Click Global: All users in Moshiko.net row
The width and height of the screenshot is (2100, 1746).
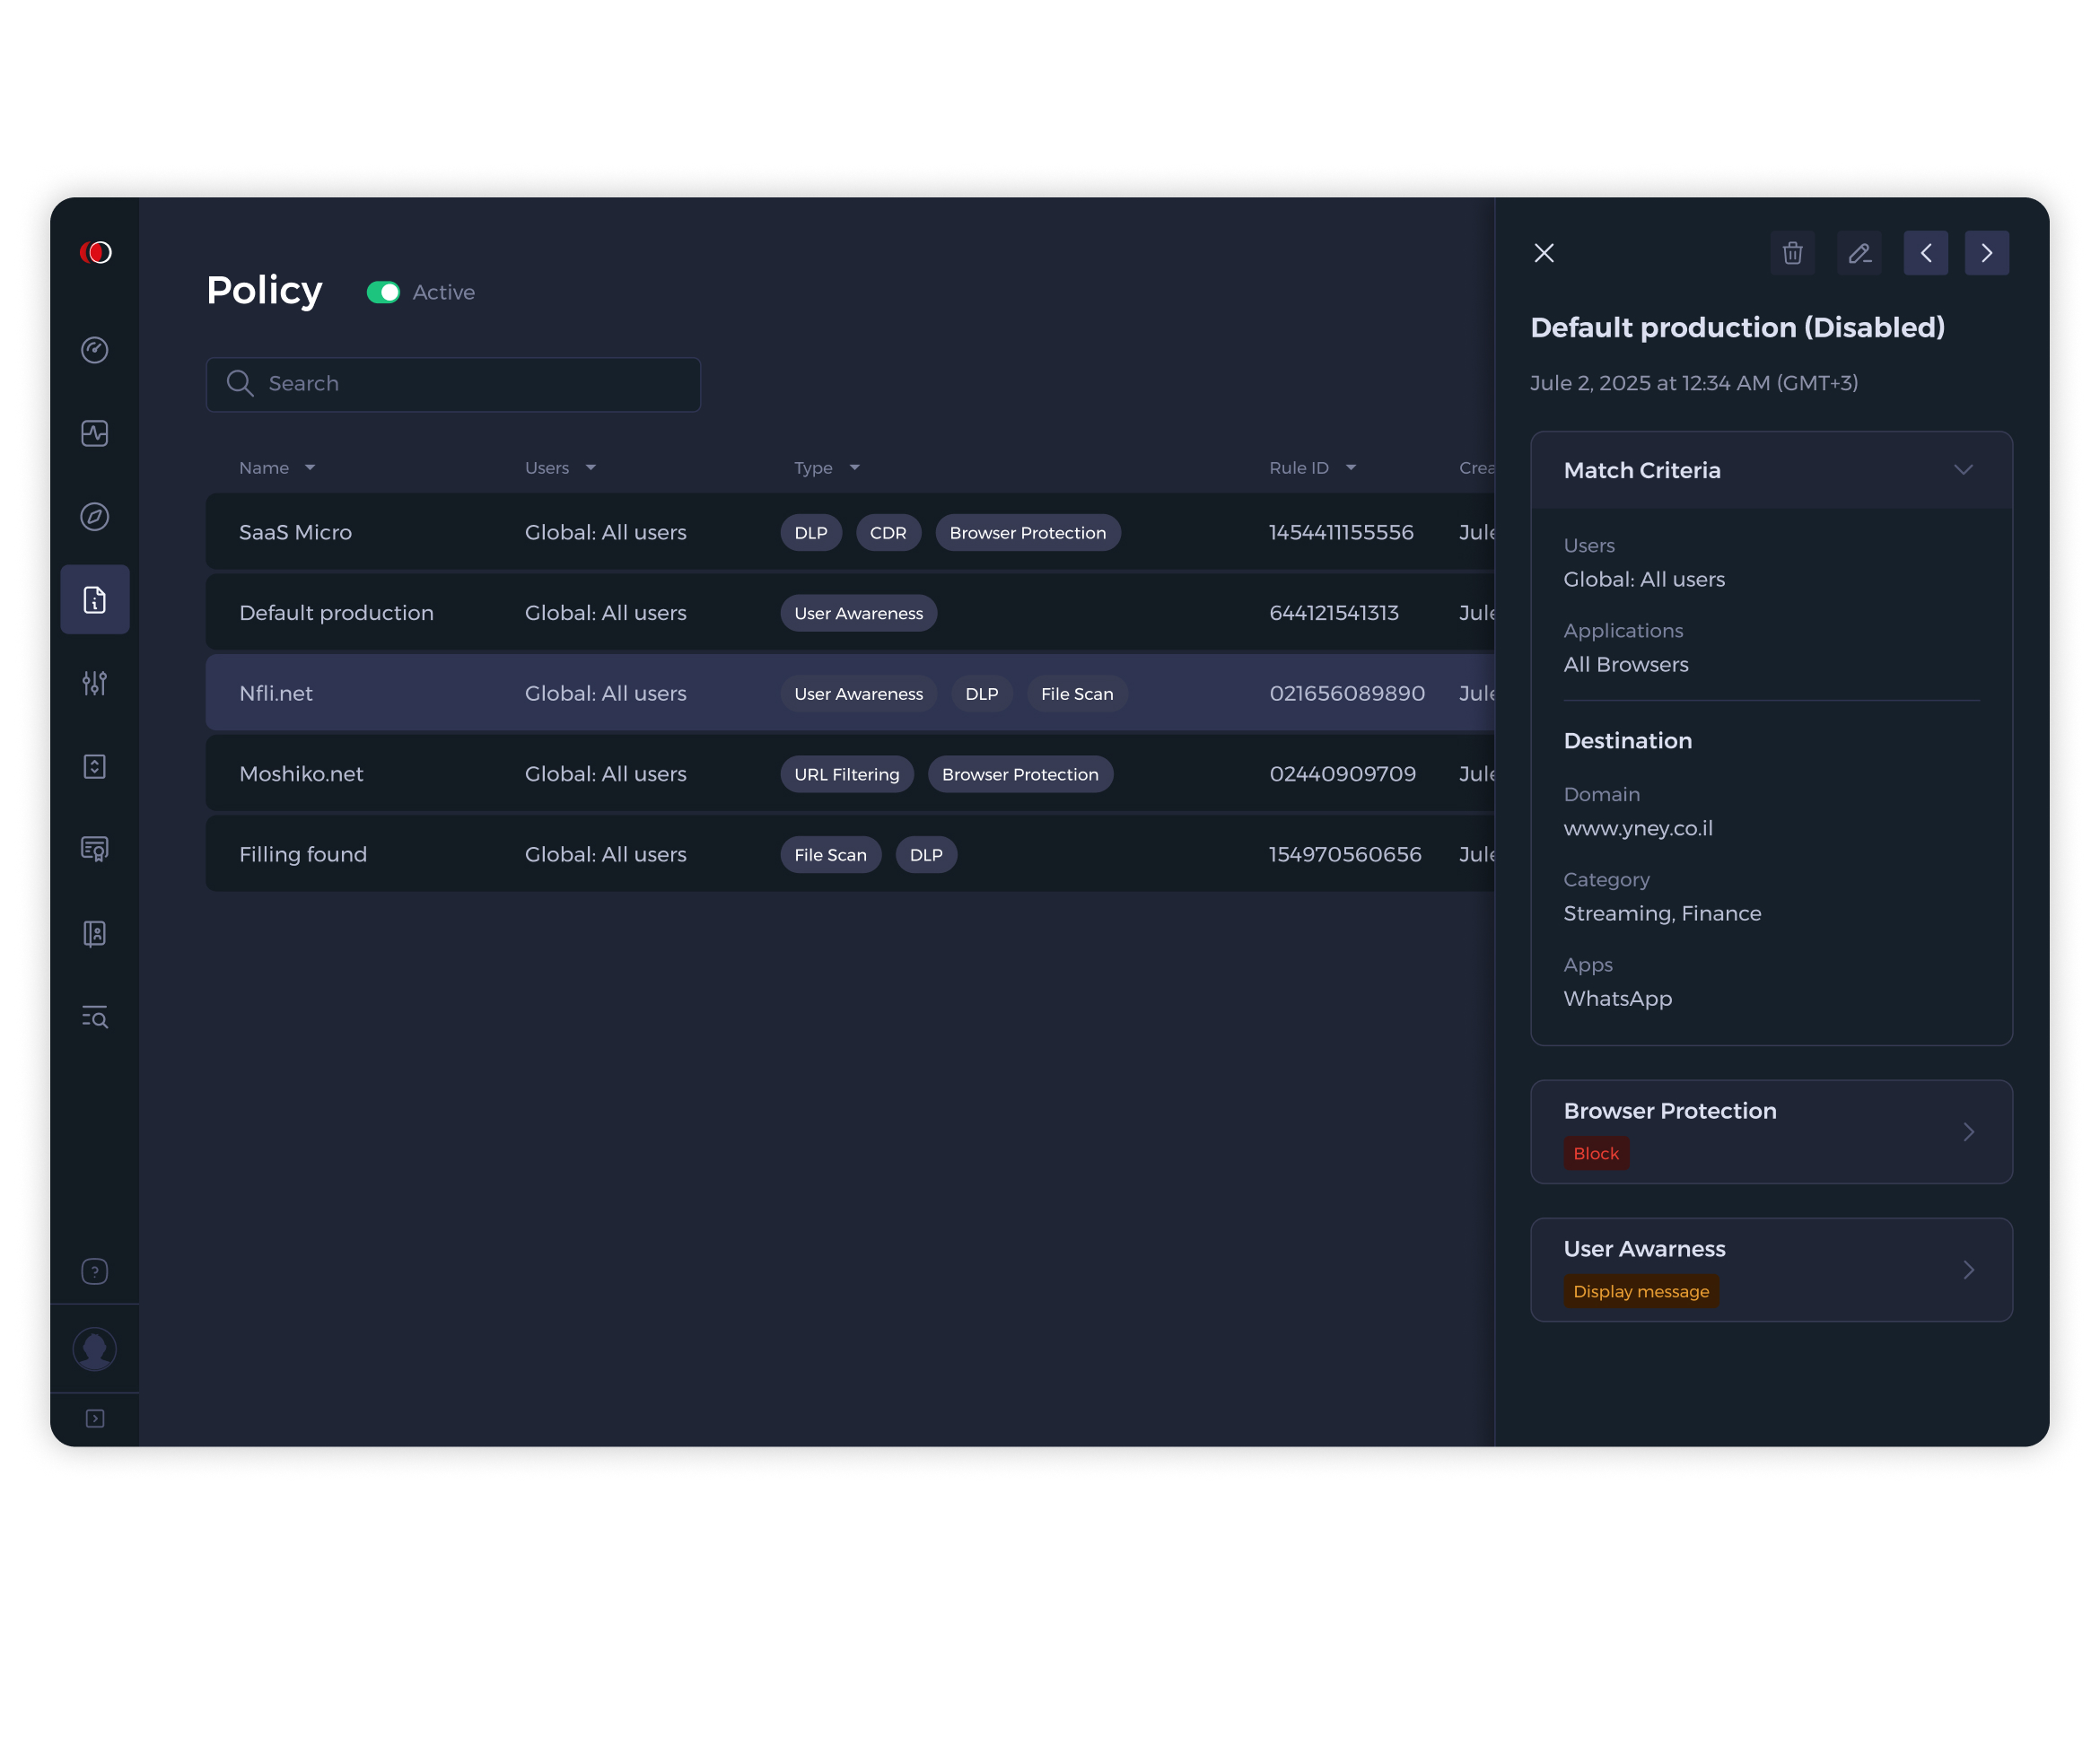click(x=605, y=774)
